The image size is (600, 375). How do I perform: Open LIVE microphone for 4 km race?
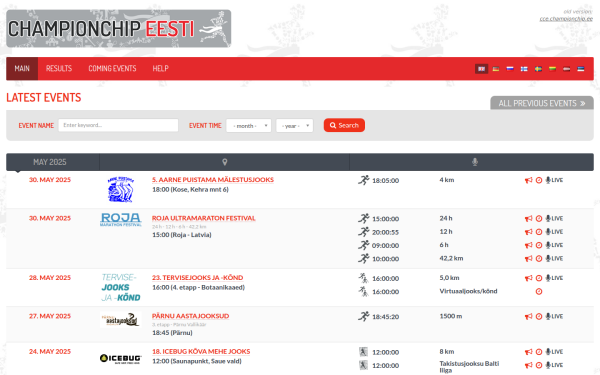point(554,180)
